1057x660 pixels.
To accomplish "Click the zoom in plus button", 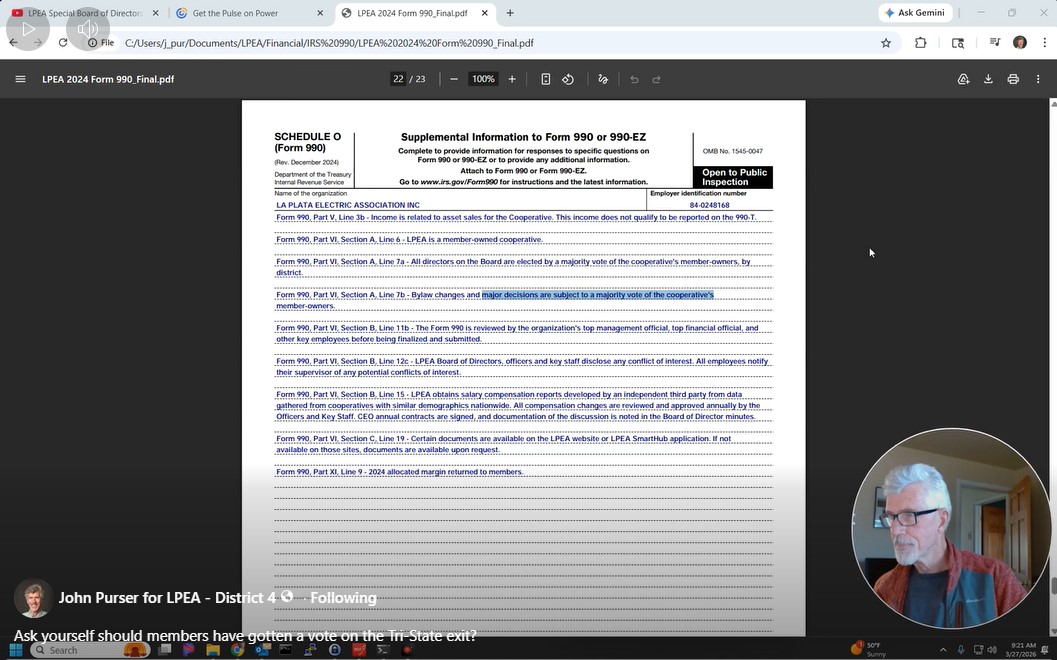I will (512, 79).
